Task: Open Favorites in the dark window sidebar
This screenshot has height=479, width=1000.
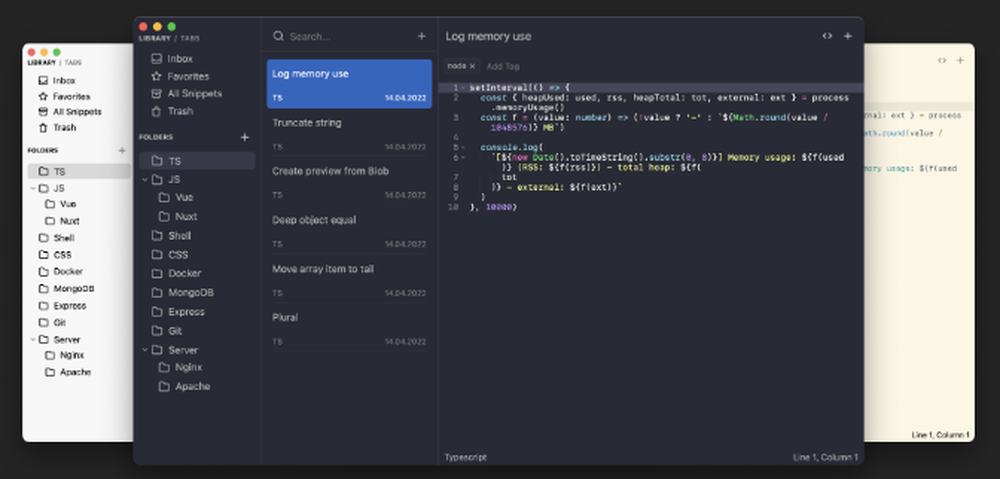Action: [180, 77]
